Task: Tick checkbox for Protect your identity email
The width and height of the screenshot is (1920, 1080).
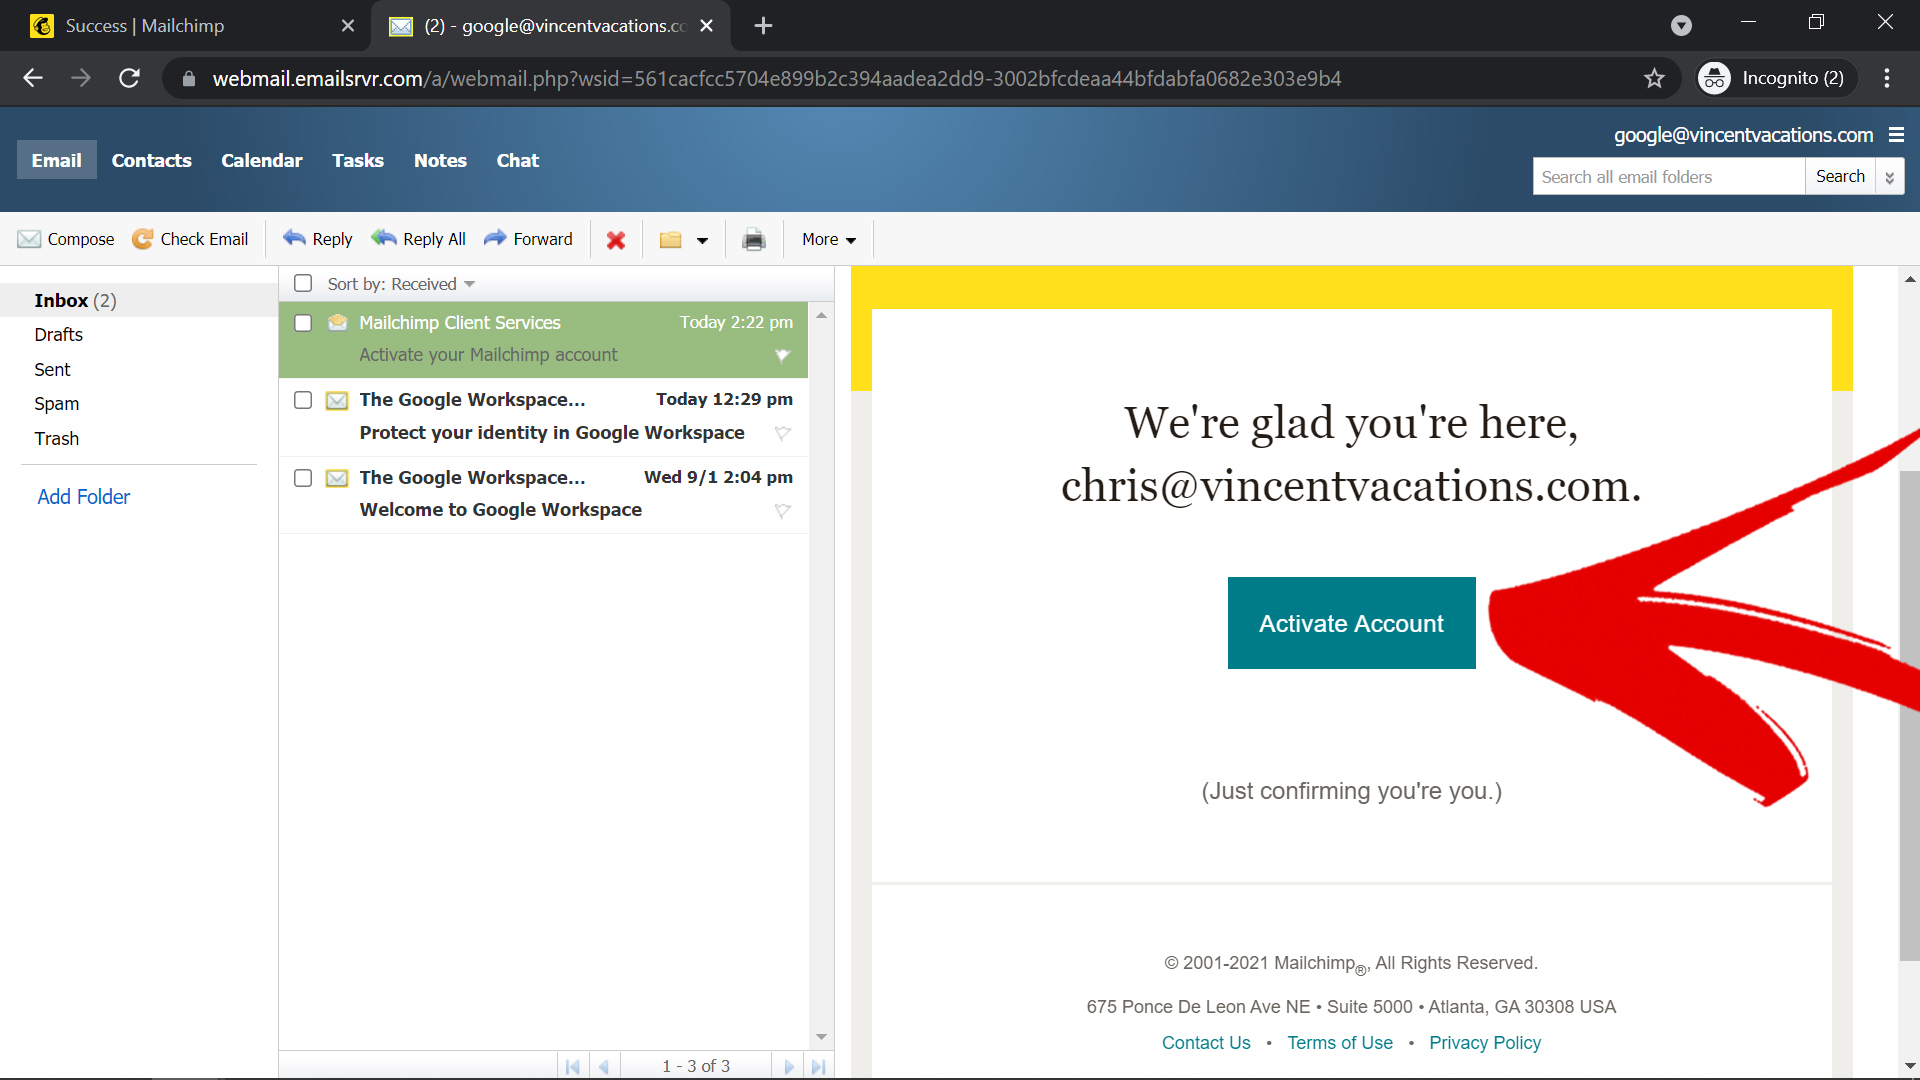Action: [x=303, y=400]
